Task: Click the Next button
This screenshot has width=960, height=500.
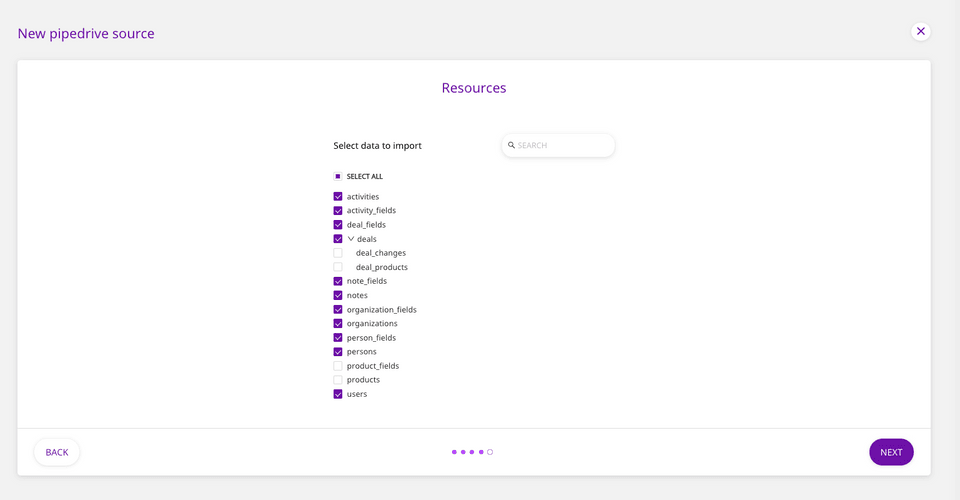Action: coord(891,452)
